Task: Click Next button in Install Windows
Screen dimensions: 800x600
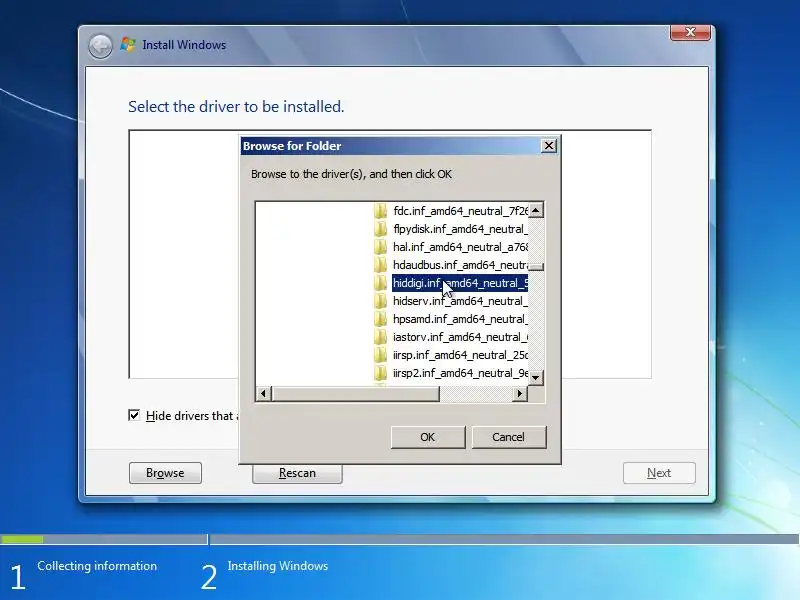Action: 659,473
